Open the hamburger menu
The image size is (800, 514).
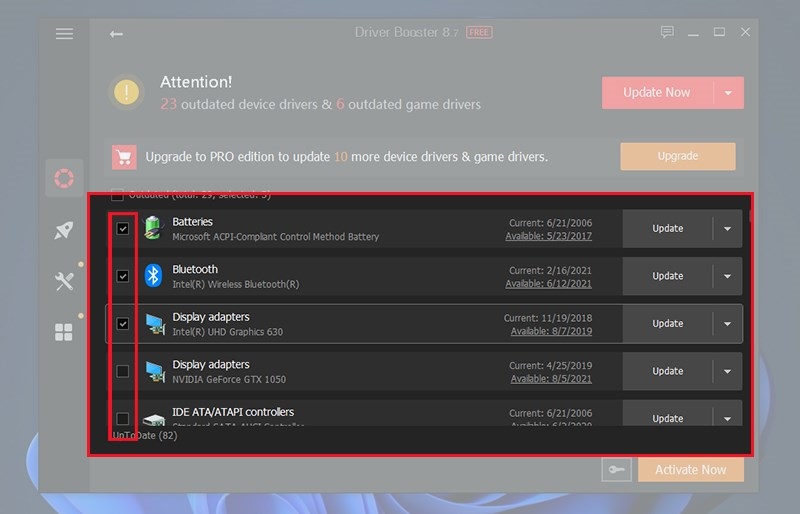coord(64,34)
